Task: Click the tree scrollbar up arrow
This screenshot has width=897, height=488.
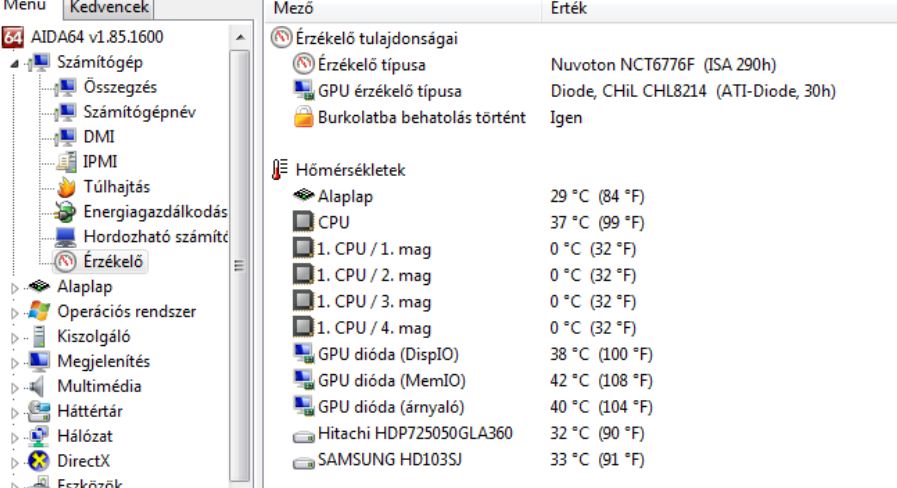Action: [240, 38]
